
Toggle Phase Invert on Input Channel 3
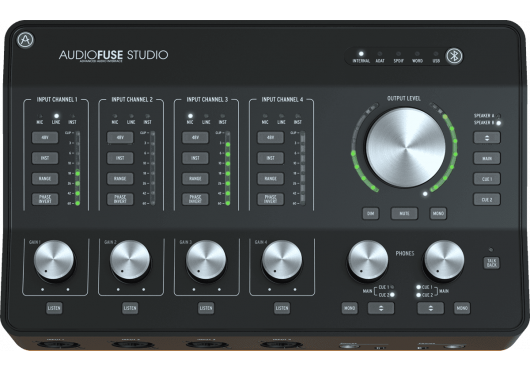pos(195,199)
